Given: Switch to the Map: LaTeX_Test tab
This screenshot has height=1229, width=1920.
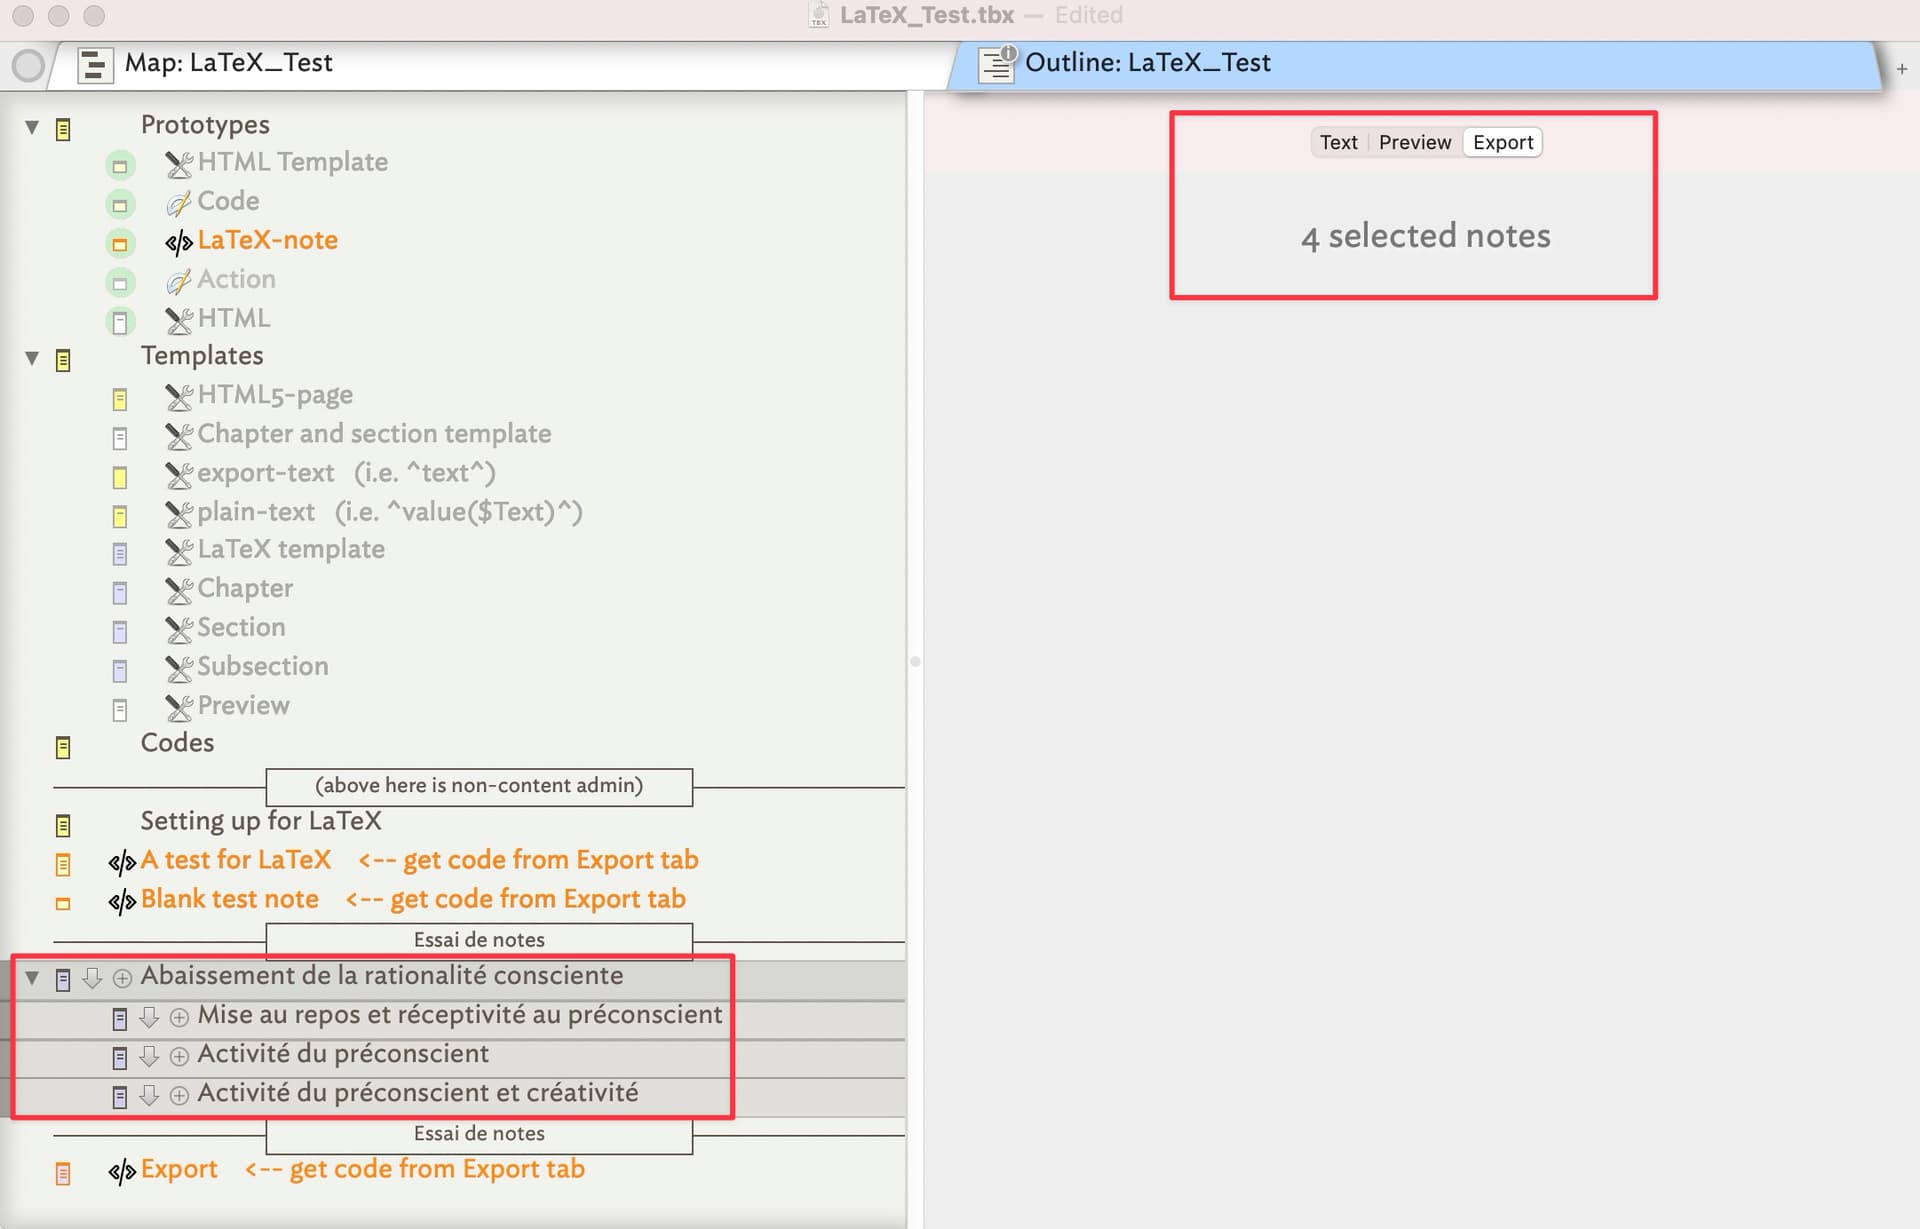Looking at the screenshot, I should [228, 63].
